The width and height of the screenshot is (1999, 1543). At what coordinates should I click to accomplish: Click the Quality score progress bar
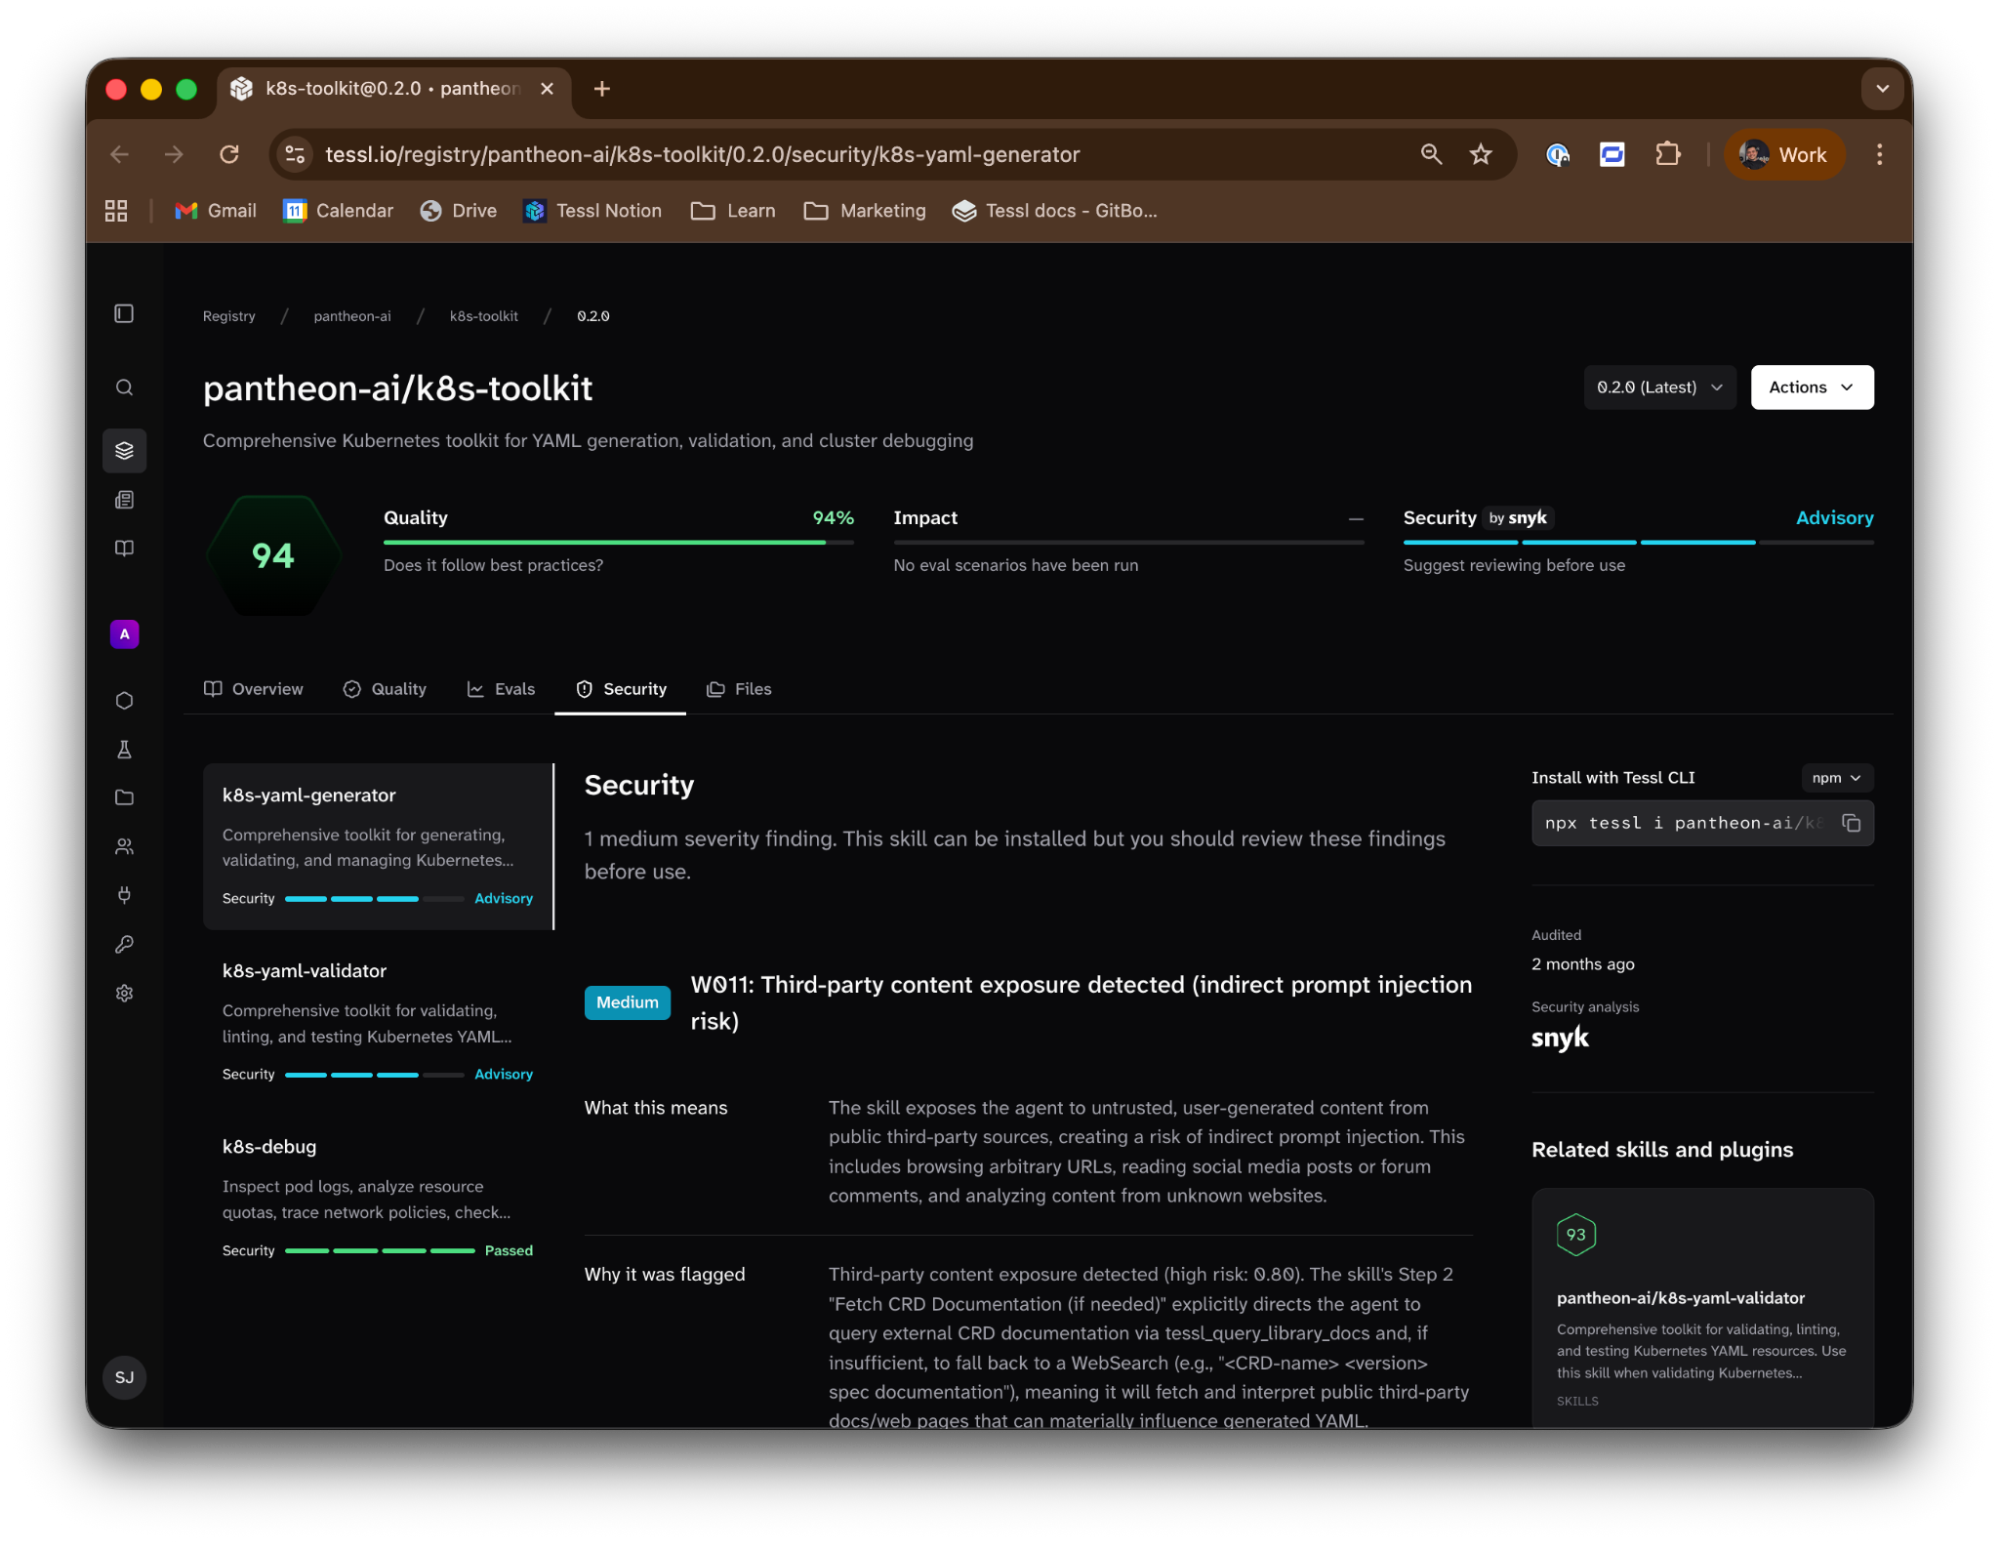pos(618,542)
